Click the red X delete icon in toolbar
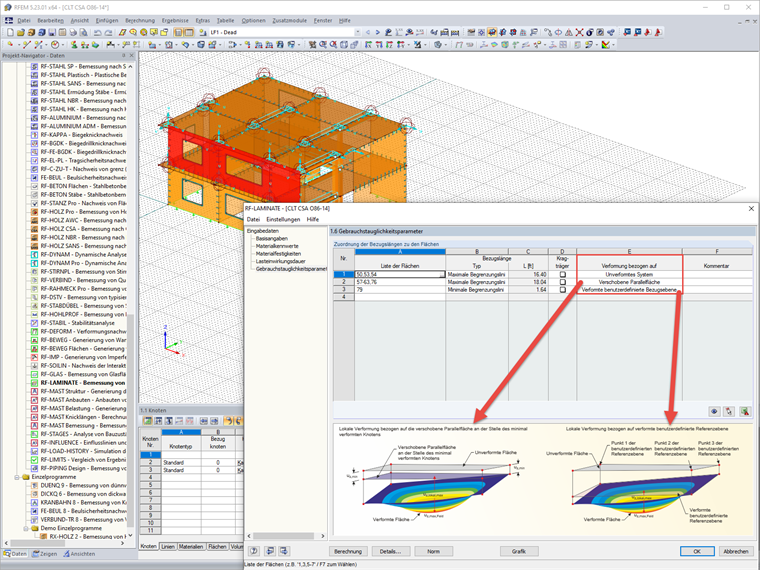The width and height of the screenshot is (760, 570). [x=579, y=32]
